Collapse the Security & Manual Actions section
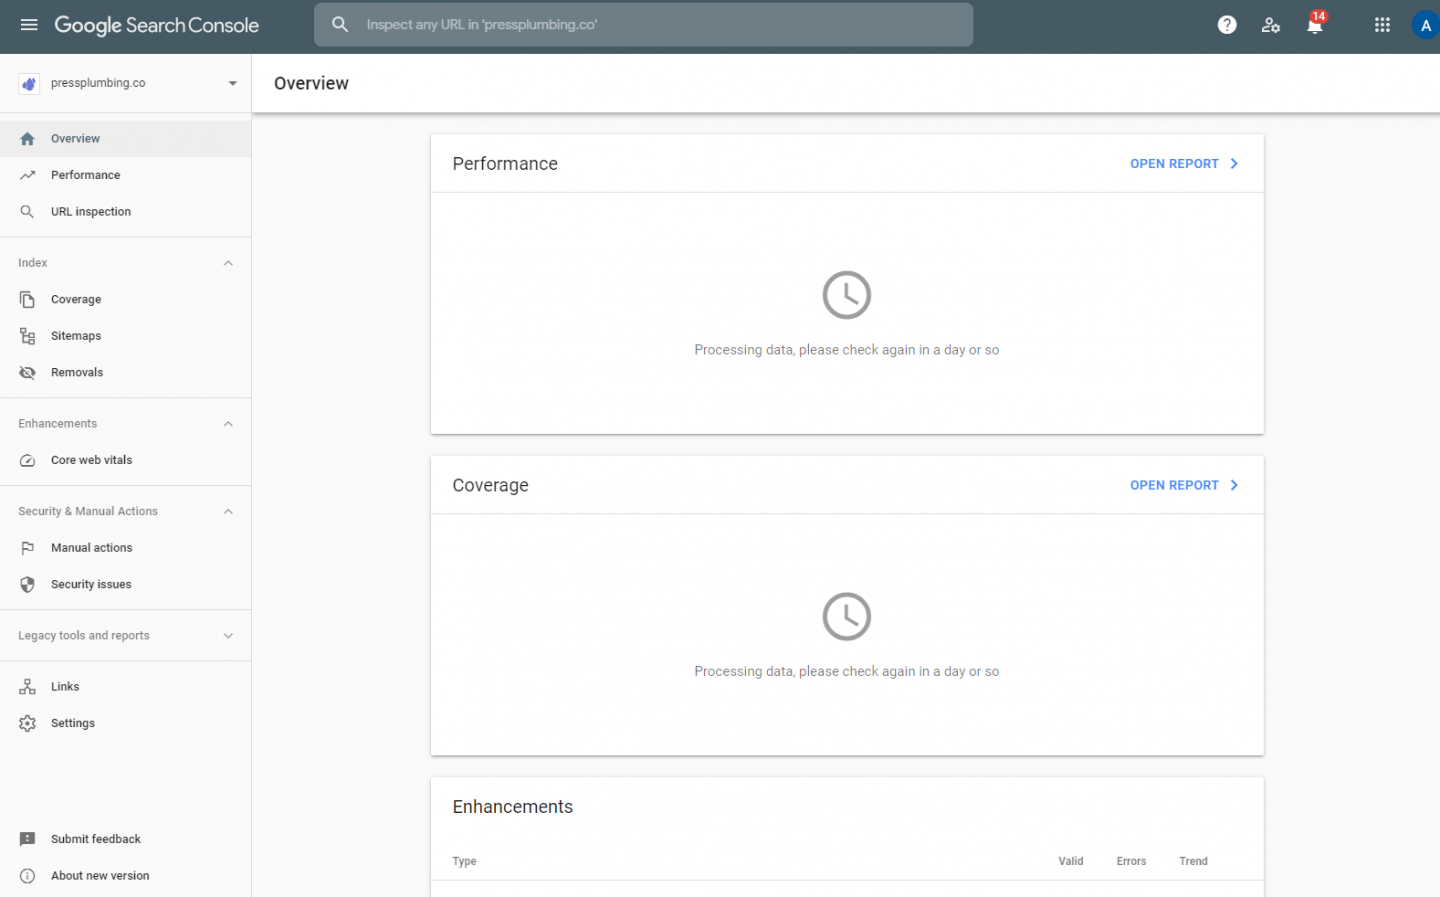The width and height of the screenshot is (1440, 897). 228,512
